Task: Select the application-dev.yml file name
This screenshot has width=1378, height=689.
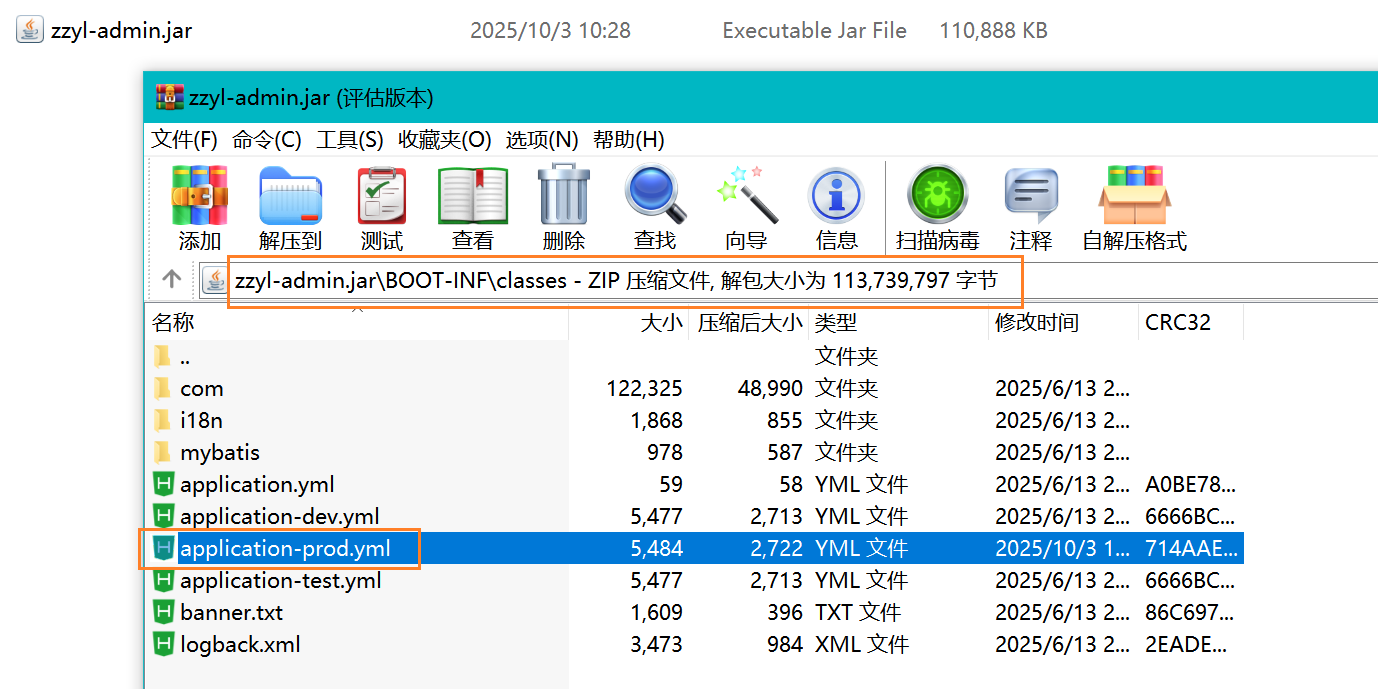Action: pos(280,516)
